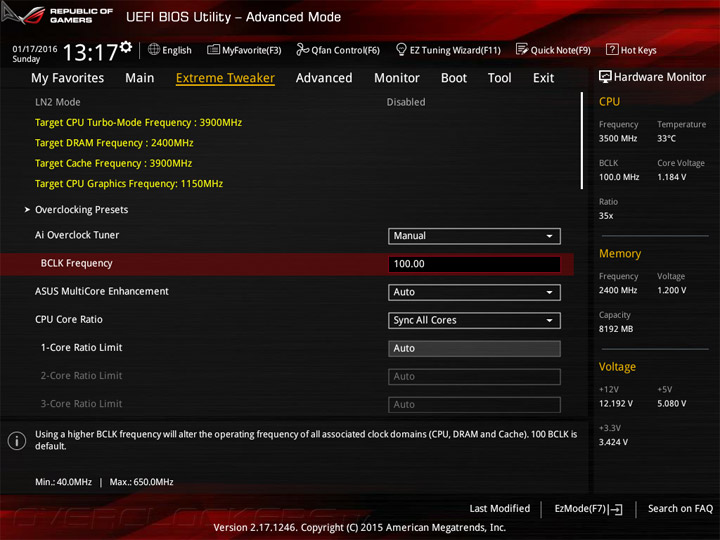Switch to EzMode(F7)
This screenshot has height=540, width=720.
tap(588, 509)
